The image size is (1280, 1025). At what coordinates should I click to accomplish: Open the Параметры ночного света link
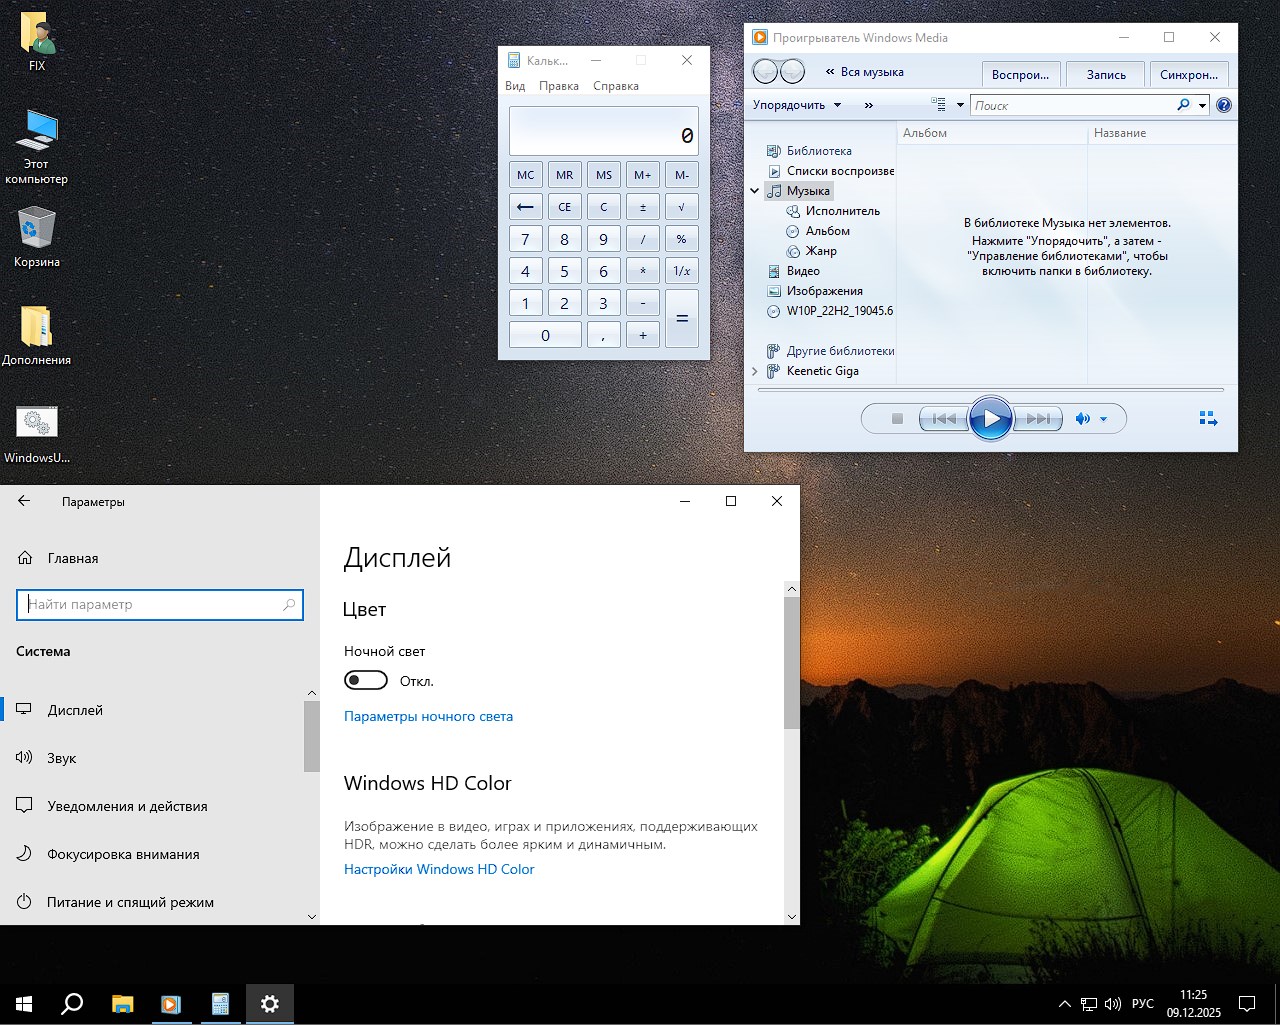tap(428, 716)
